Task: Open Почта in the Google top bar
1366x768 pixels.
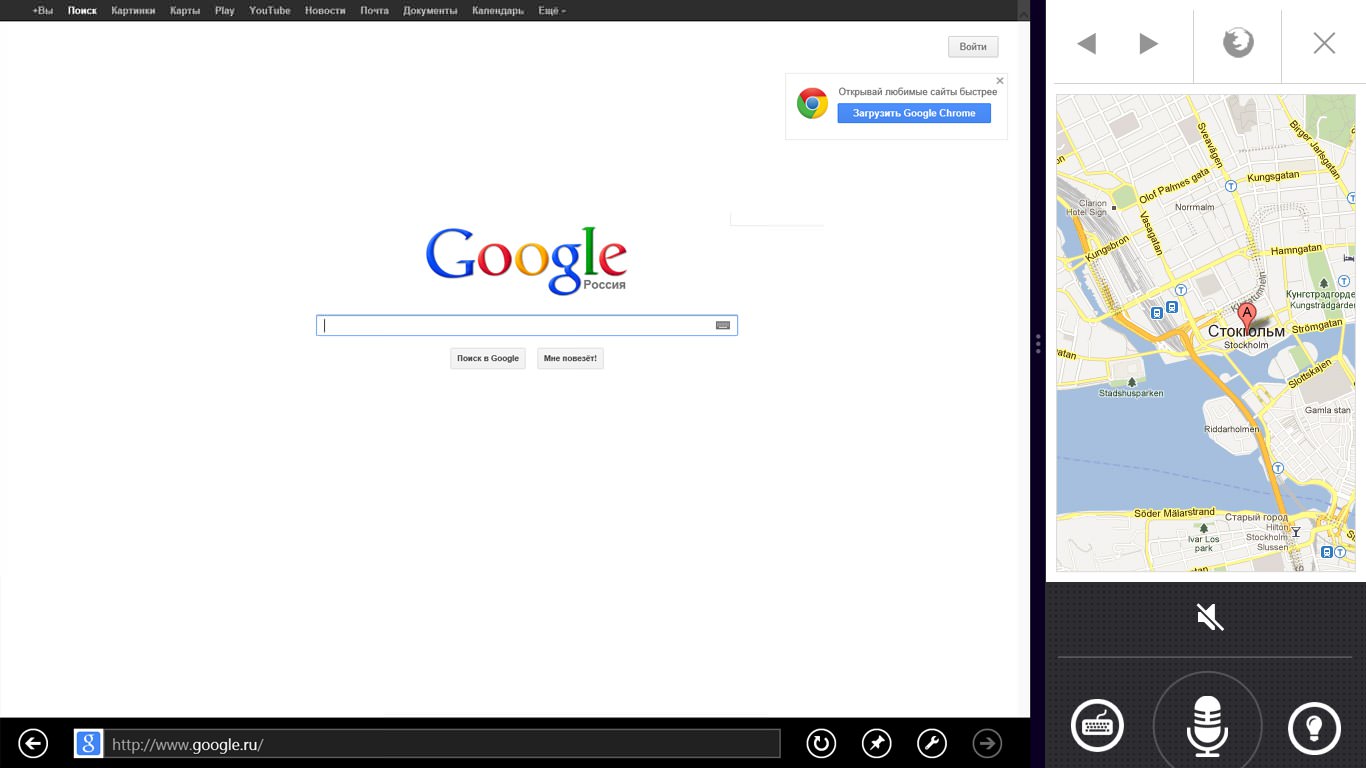Action: (375, 10)
